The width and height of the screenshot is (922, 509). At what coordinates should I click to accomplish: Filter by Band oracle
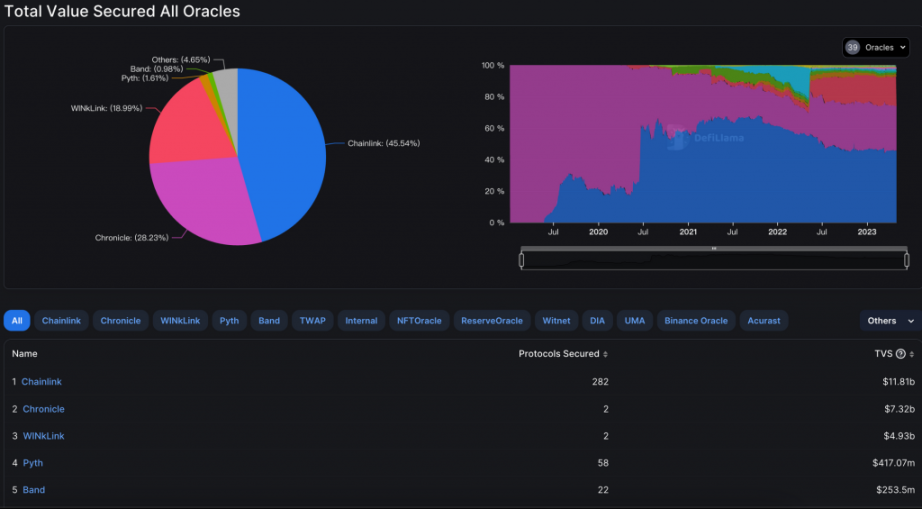[269, 321]
